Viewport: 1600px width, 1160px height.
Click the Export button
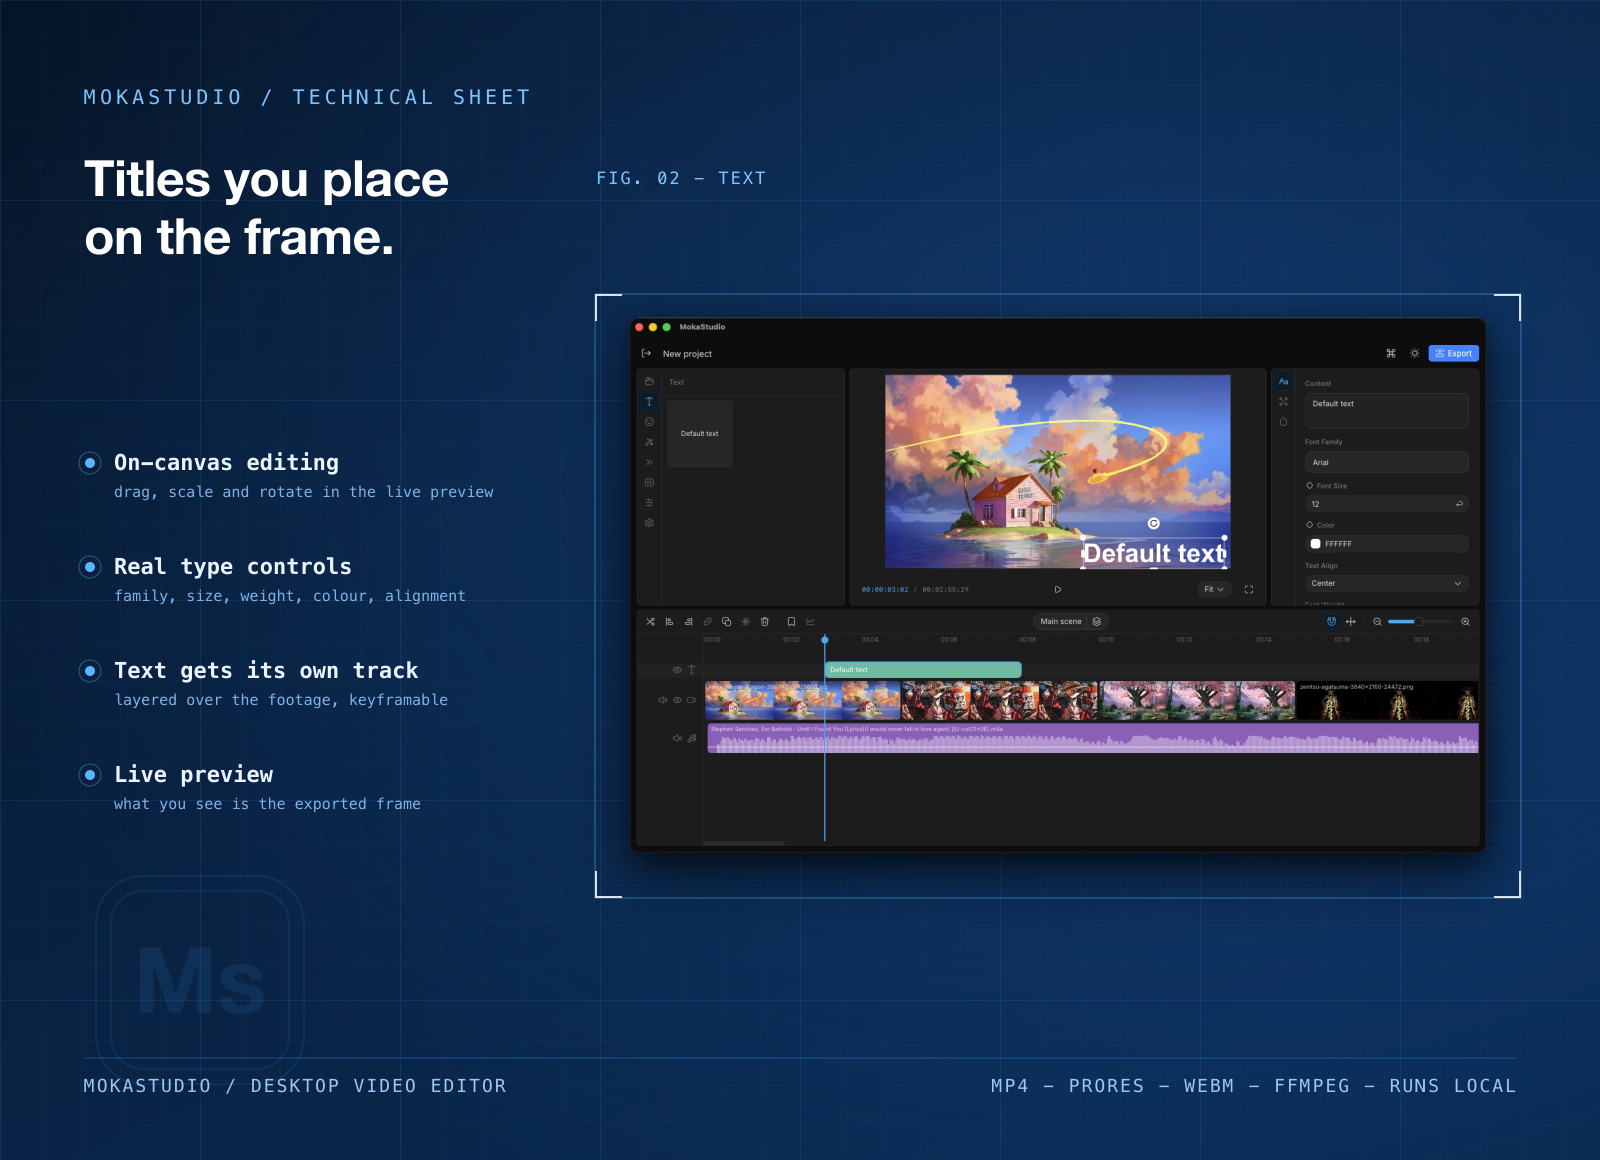point(1453,353)
